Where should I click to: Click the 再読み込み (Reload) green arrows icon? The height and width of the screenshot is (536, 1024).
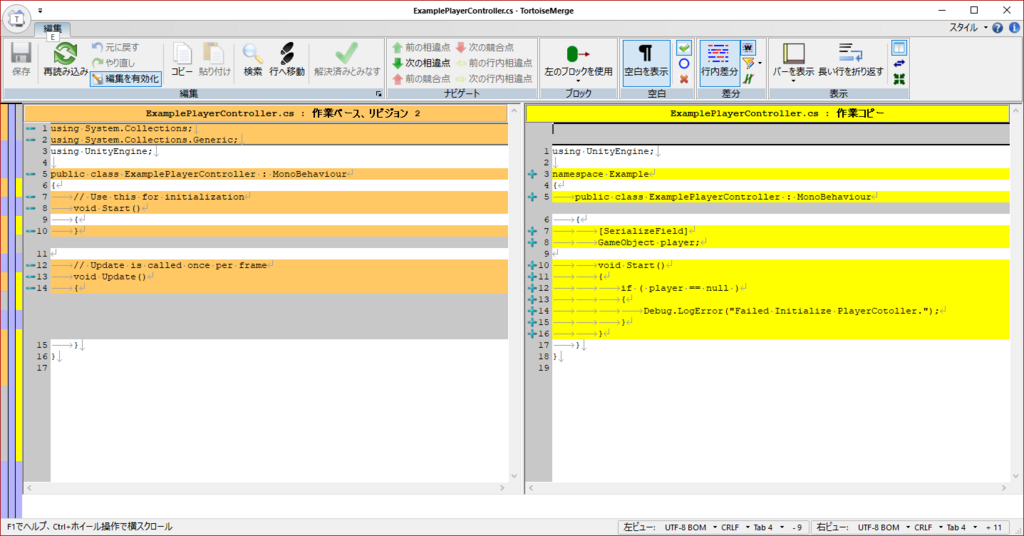65,54
